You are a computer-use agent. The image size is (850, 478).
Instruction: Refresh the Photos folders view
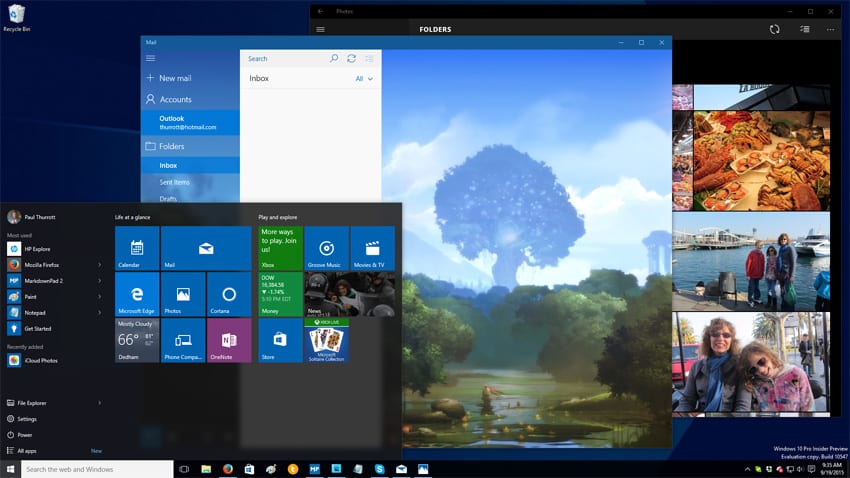coord(775,29)
